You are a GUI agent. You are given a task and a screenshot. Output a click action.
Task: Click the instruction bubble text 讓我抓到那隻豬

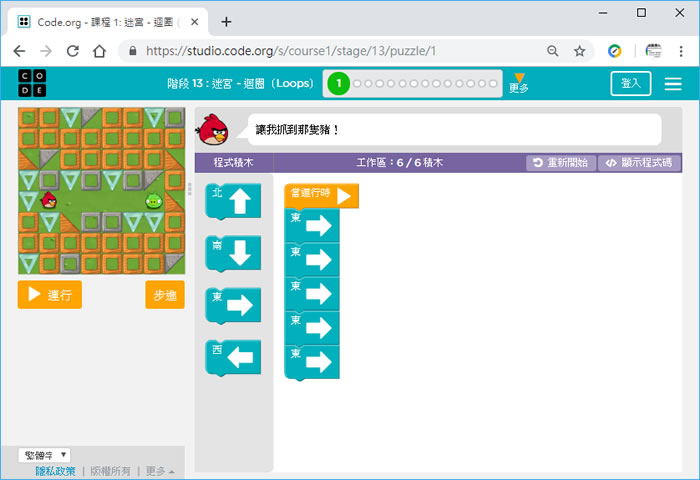(x=298, y=130)
